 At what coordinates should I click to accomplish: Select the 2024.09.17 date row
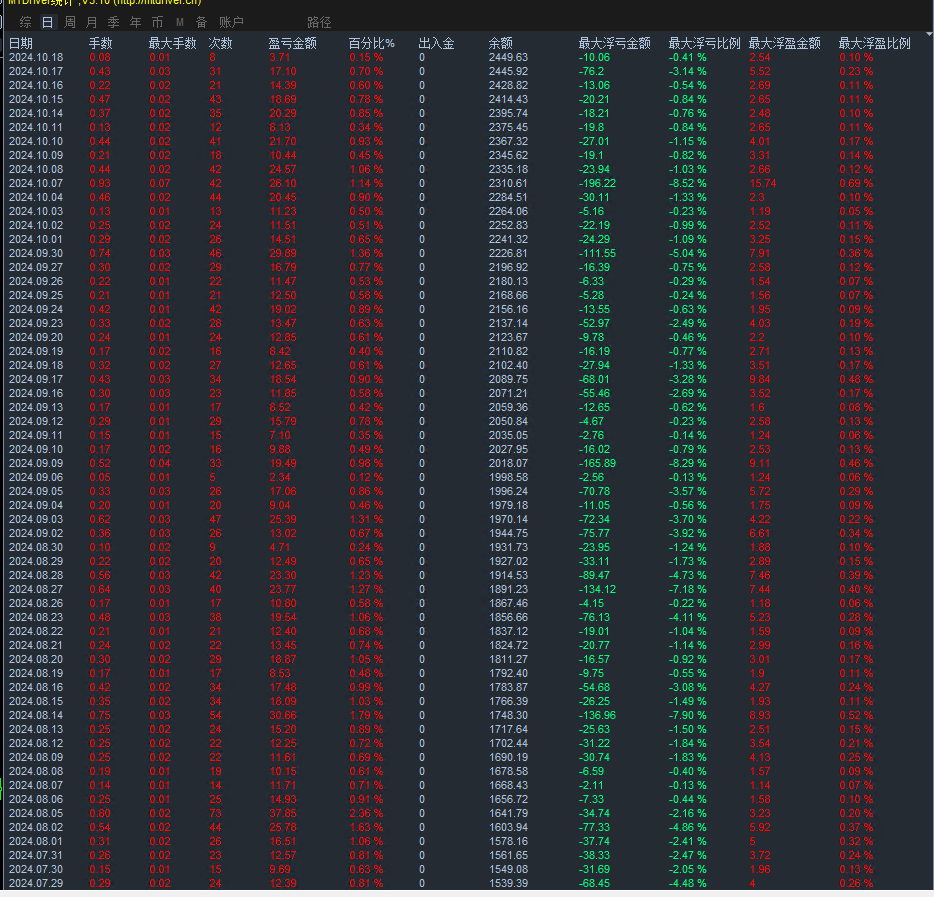click(36, 379)
